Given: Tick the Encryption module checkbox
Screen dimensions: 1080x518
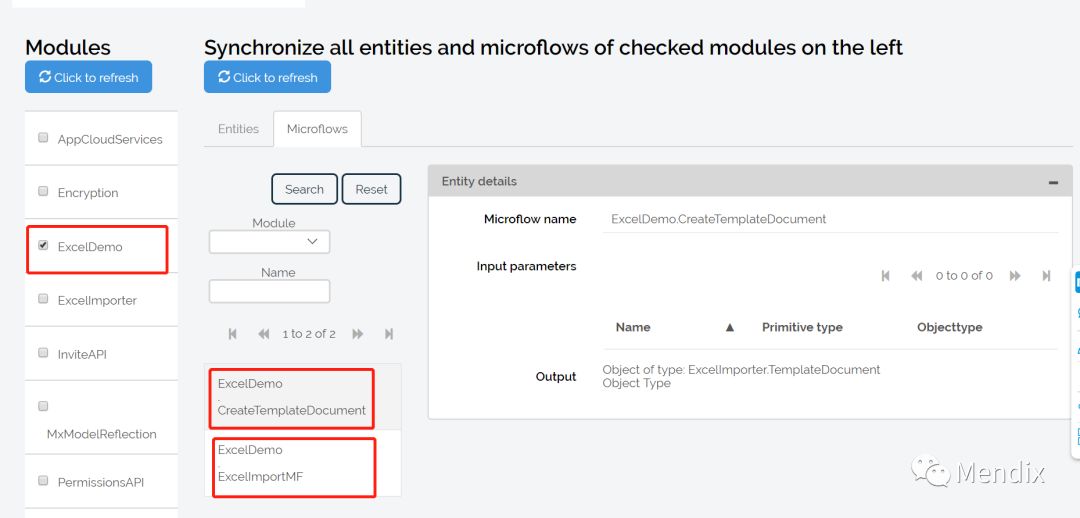Looking at the screenshot, I should [x=43, y=191].
